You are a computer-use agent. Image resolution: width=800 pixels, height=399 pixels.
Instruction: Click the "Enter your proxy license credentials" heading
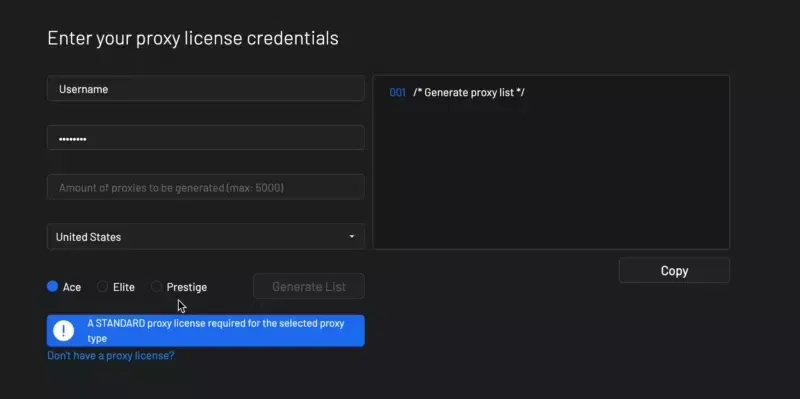[x=193, y=38]
